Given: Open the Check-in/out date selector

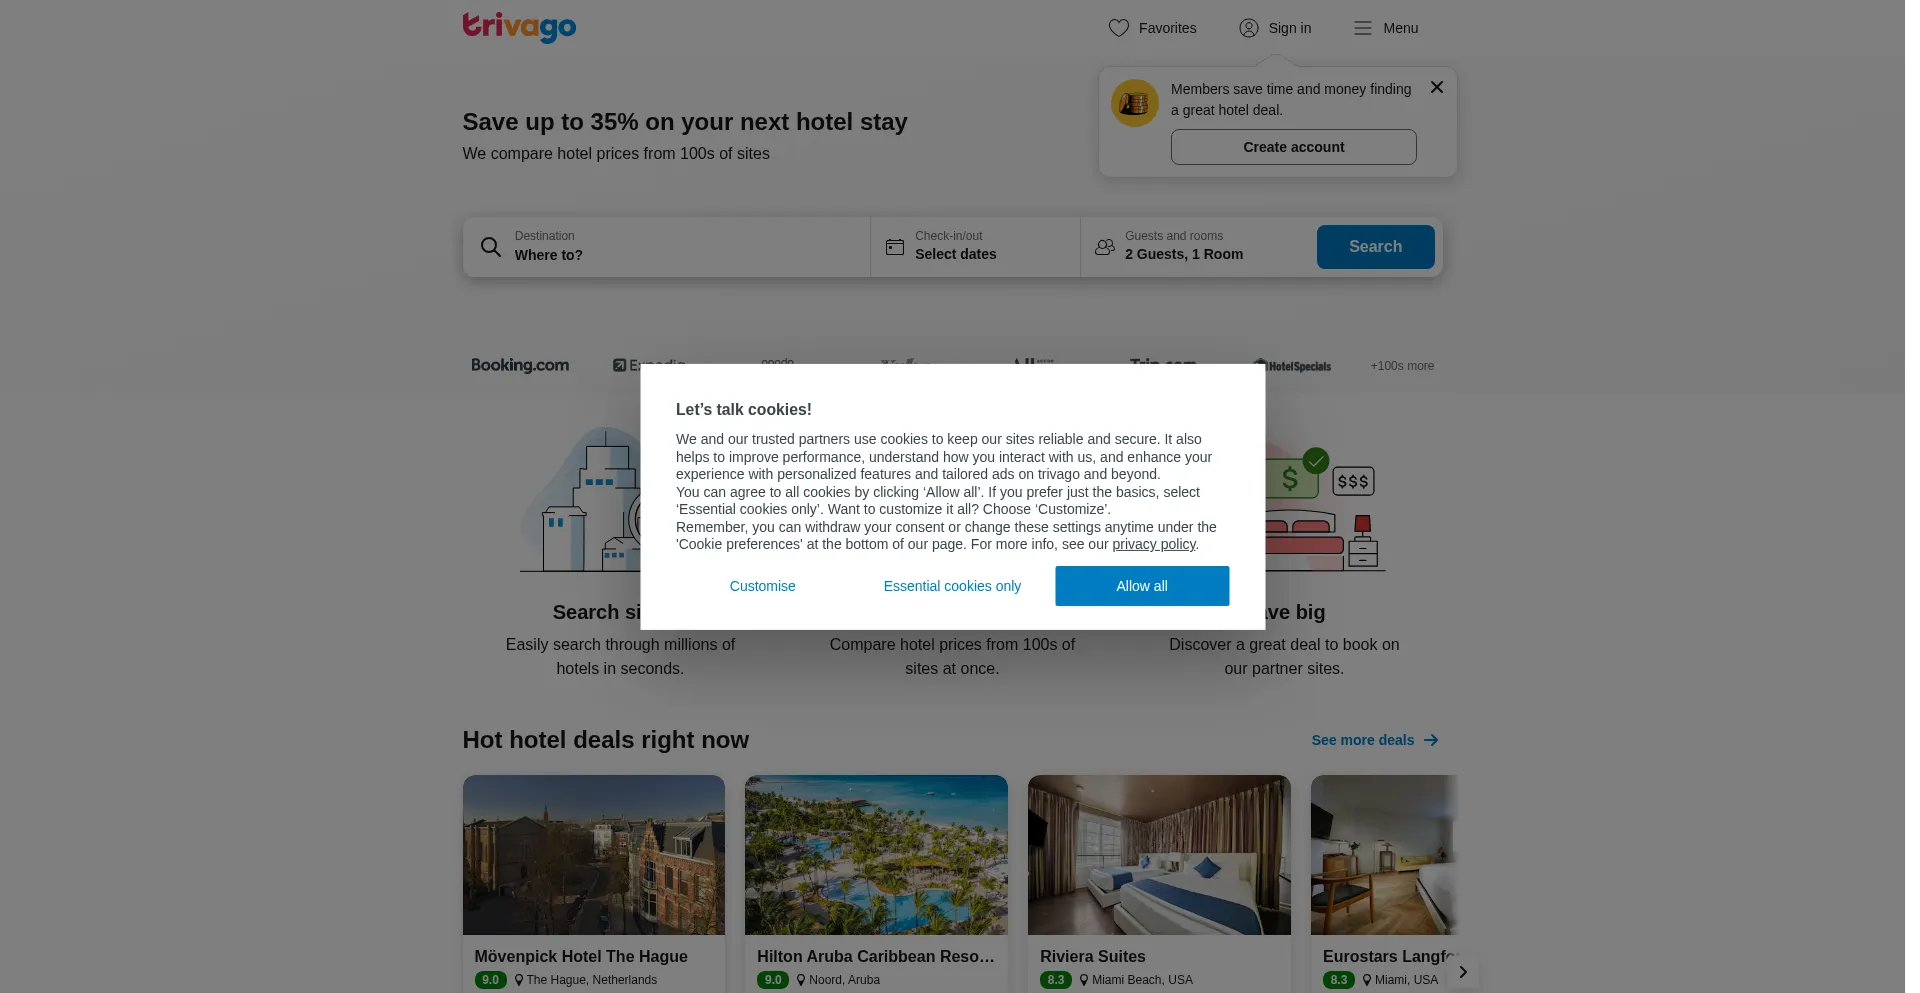Looking at the screenshot, I should (975, 246).
